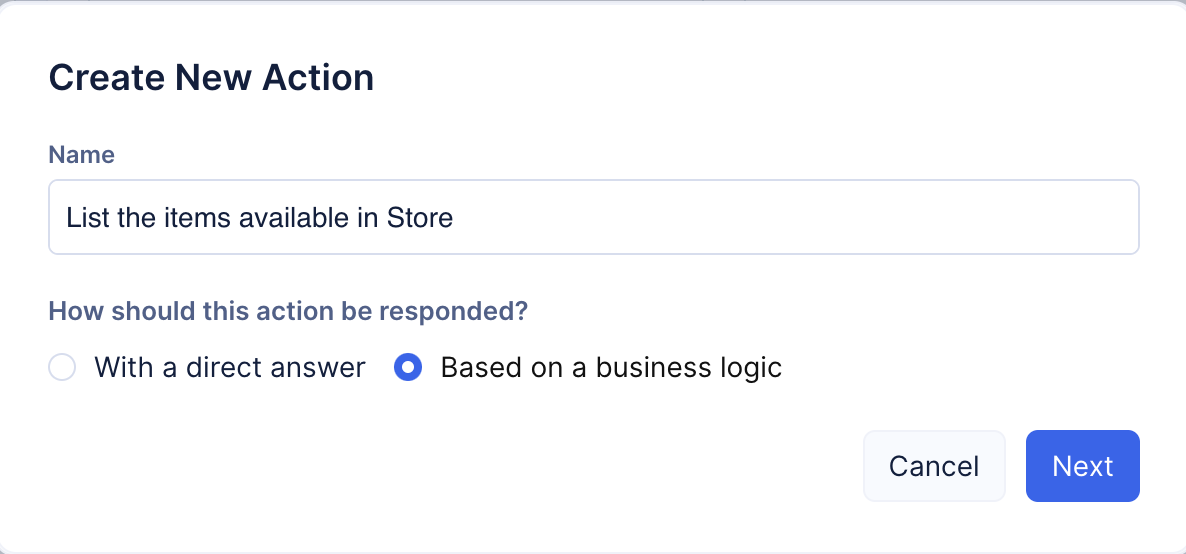The height and width of the screenshot is (554, 1186).
Task: Click the word "available" inside the Name field
Action: pyautogui.click(x=293, y=217)
